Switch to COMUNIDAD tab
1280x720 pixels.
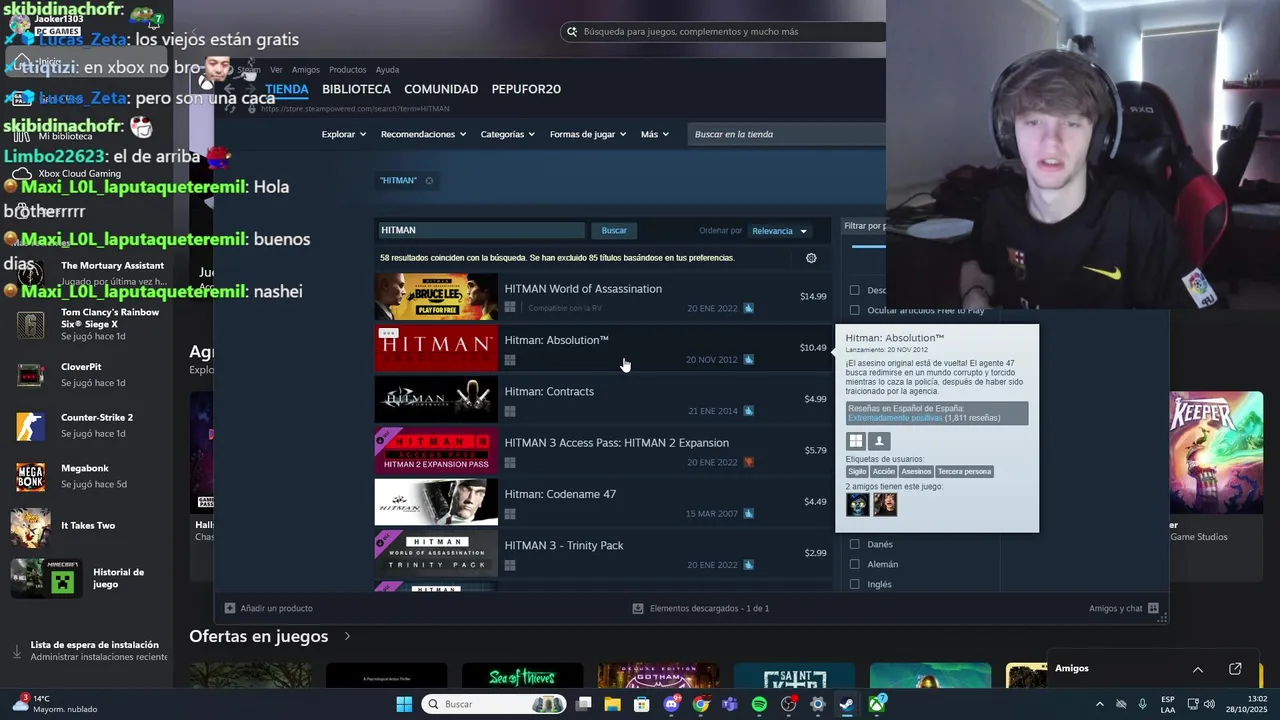pyautogui.click(x=440, y=89)
